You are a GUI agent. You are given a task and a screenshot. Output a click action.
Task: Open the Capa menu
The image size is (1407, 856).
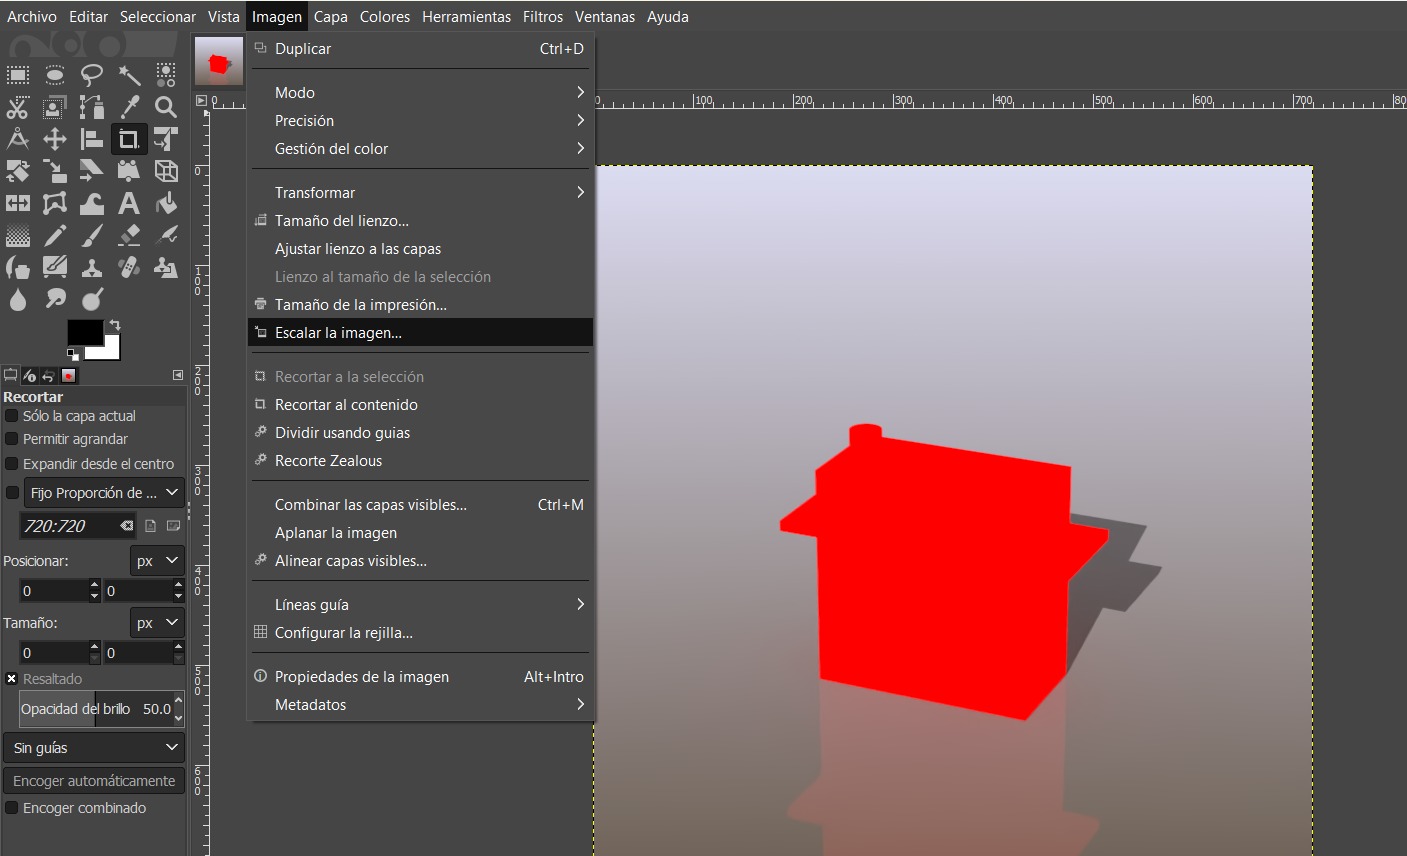330,17
